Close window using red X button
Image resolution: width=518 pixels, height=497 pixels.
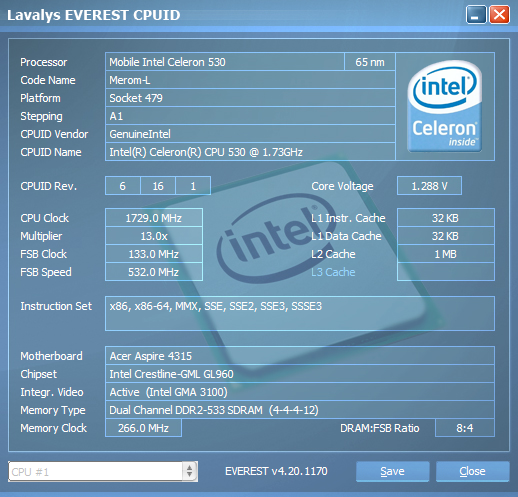coord(499,15)
